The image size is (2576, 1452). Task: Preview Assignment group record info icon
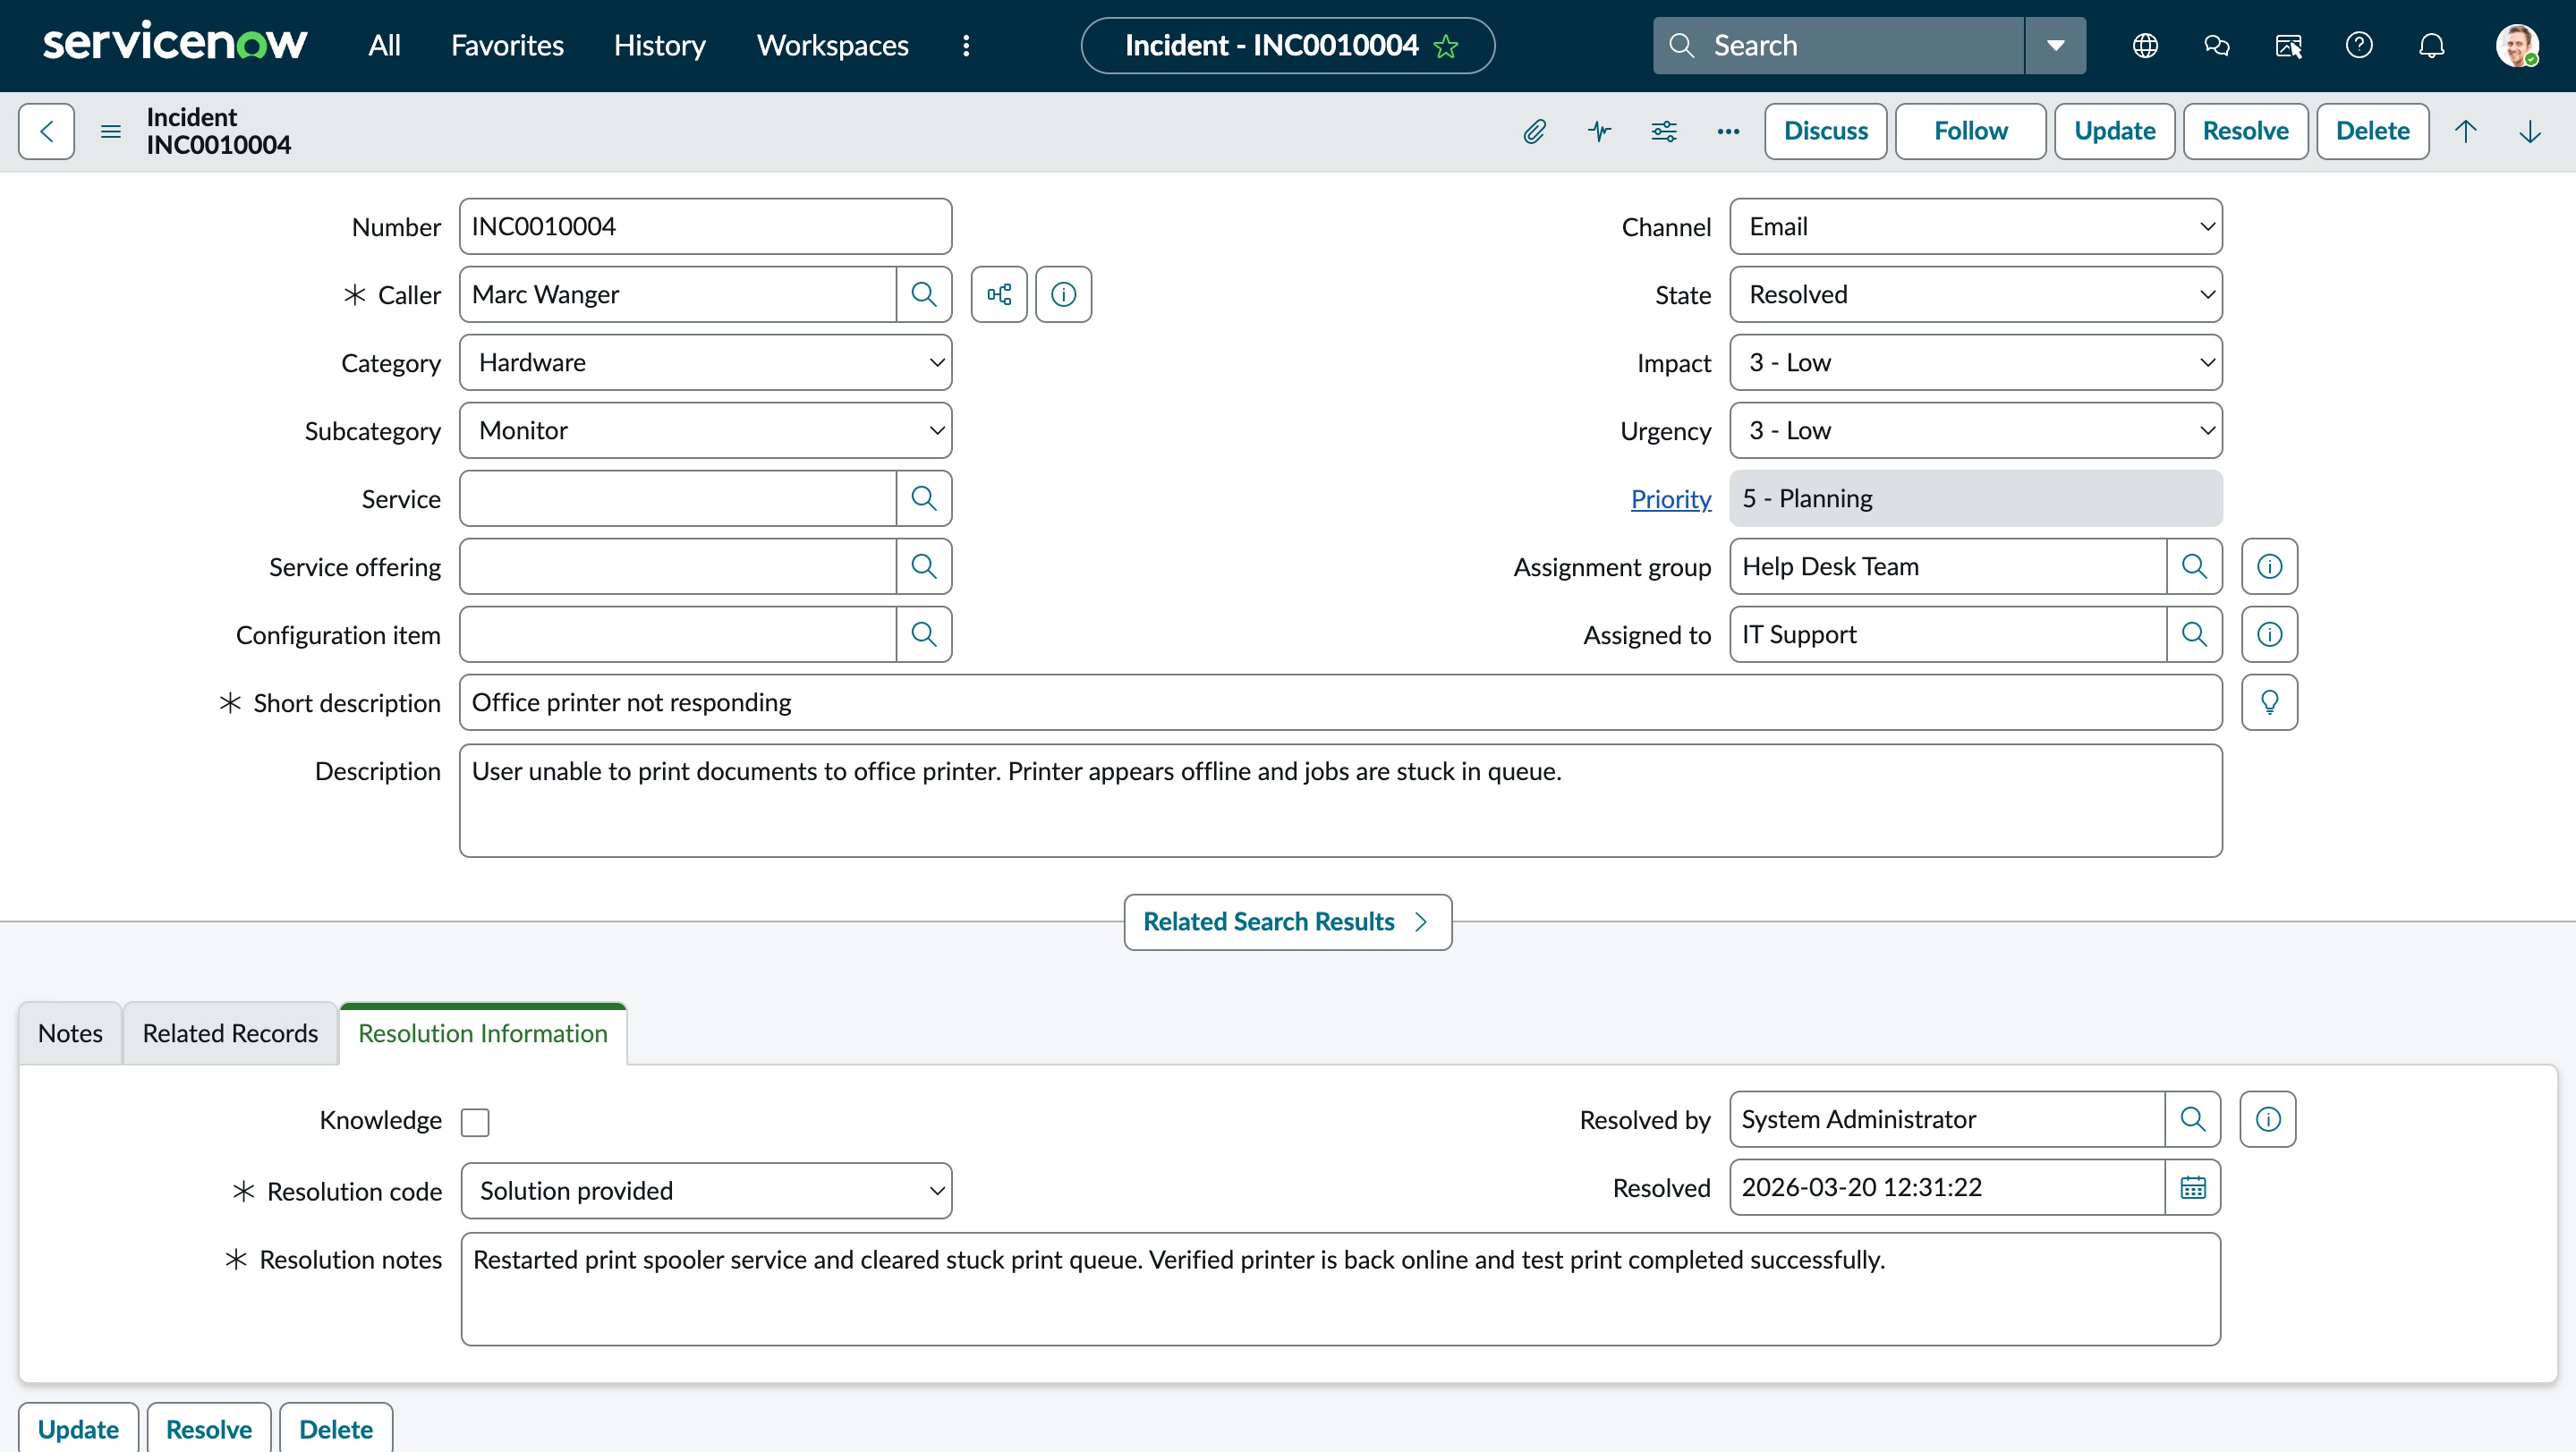tap(2268, 566)
